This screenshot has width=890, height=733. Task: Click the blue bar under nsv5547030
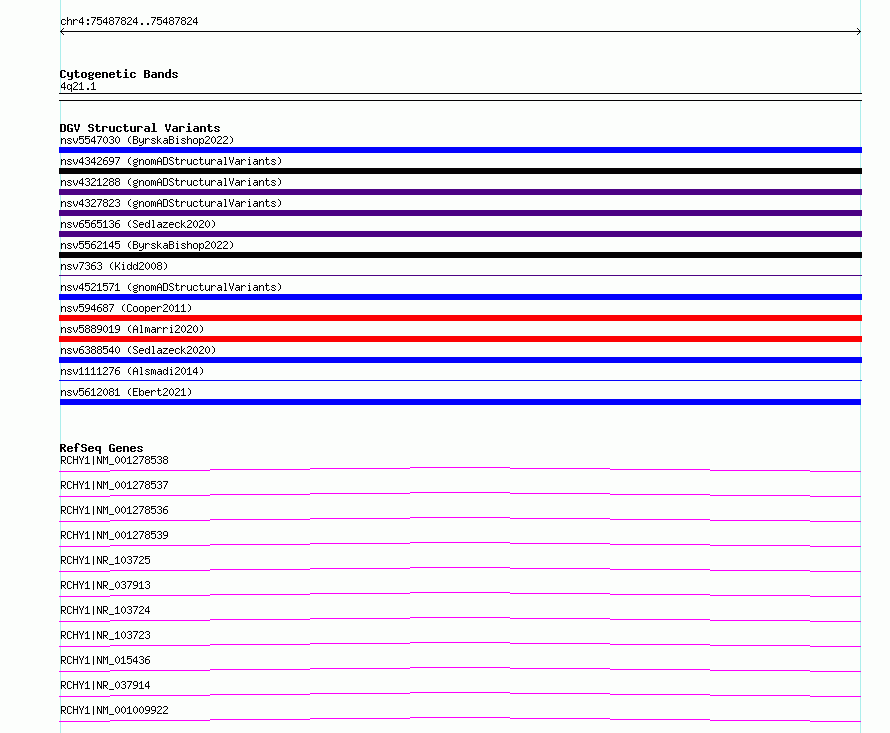(x=460, y=150)
